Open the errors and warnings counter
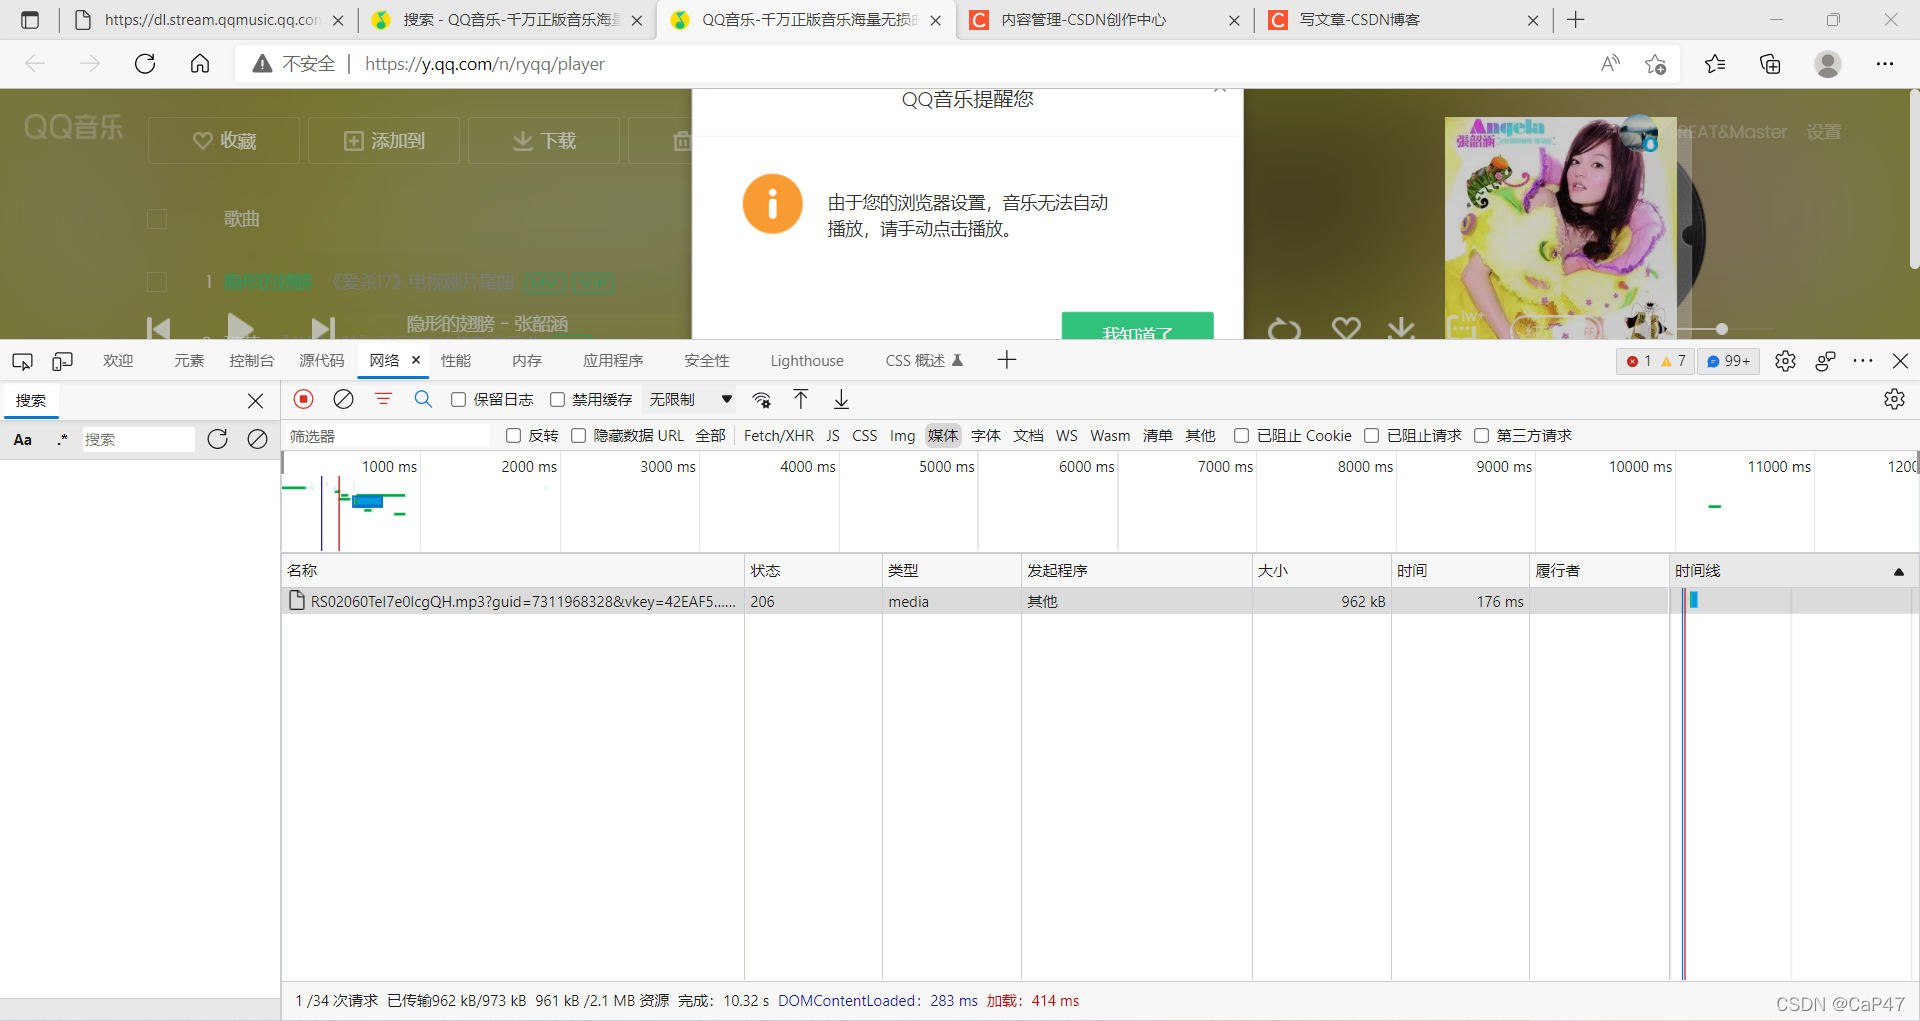The width and height of the screenshot is (1920, 1021). point(1655,361)
